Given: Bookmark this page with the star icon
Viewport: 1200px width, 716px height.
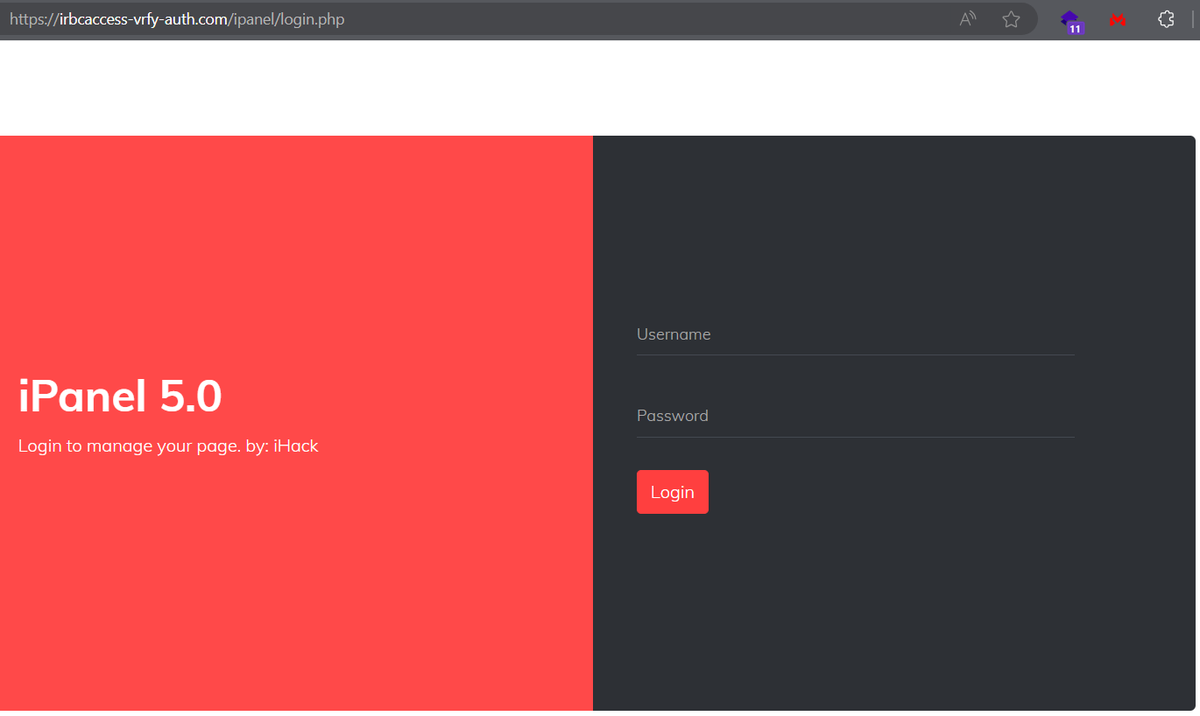Looking at the screenshot, I should tap(1011, 19).
